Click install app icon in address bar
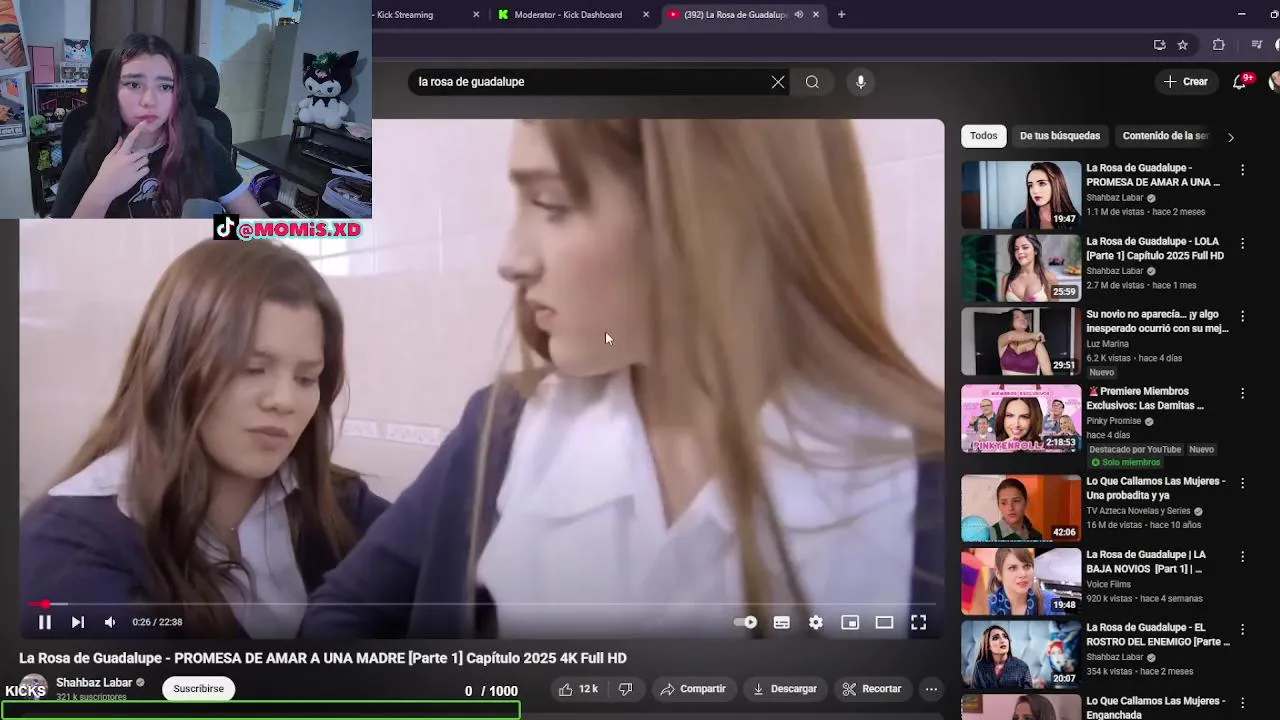1280x720 pixels. [x=1159, y=45]
